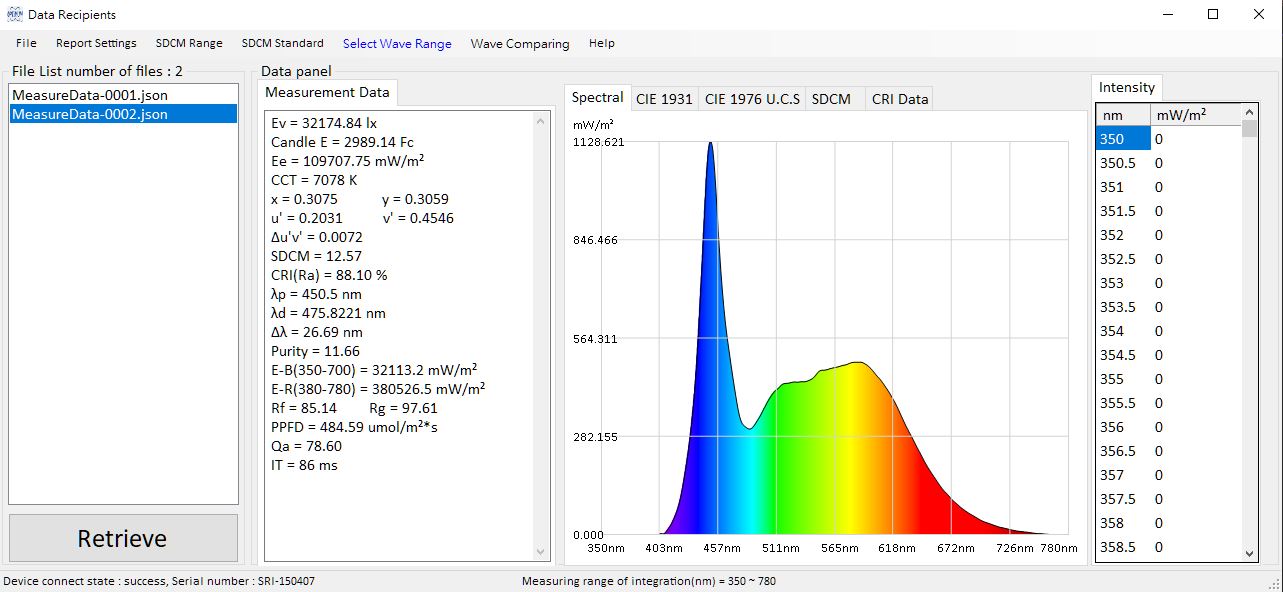Open the SDCM tab
This screenshot has height=592, width=1283.
831,99
